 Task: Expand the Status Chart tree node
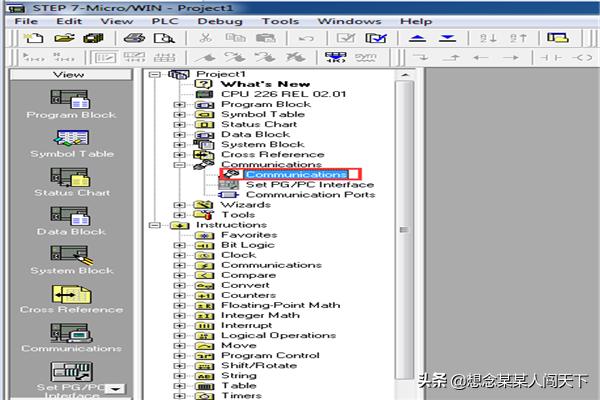point(179,124)
